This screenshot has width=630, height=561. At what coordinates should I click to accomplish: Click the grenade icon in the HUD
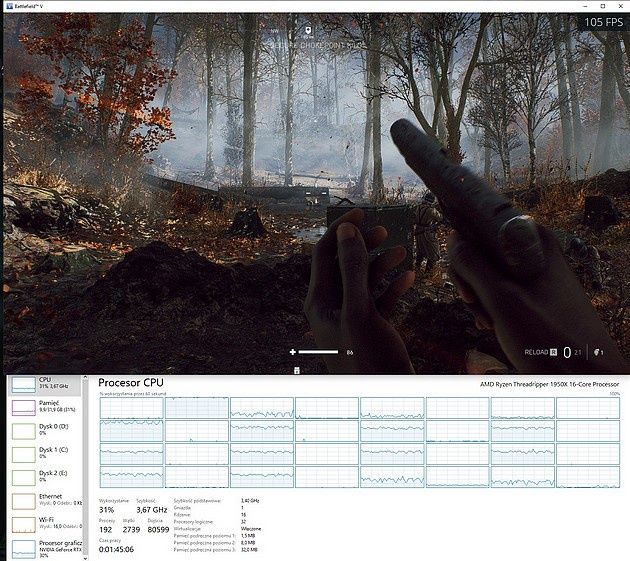(597, 352)
